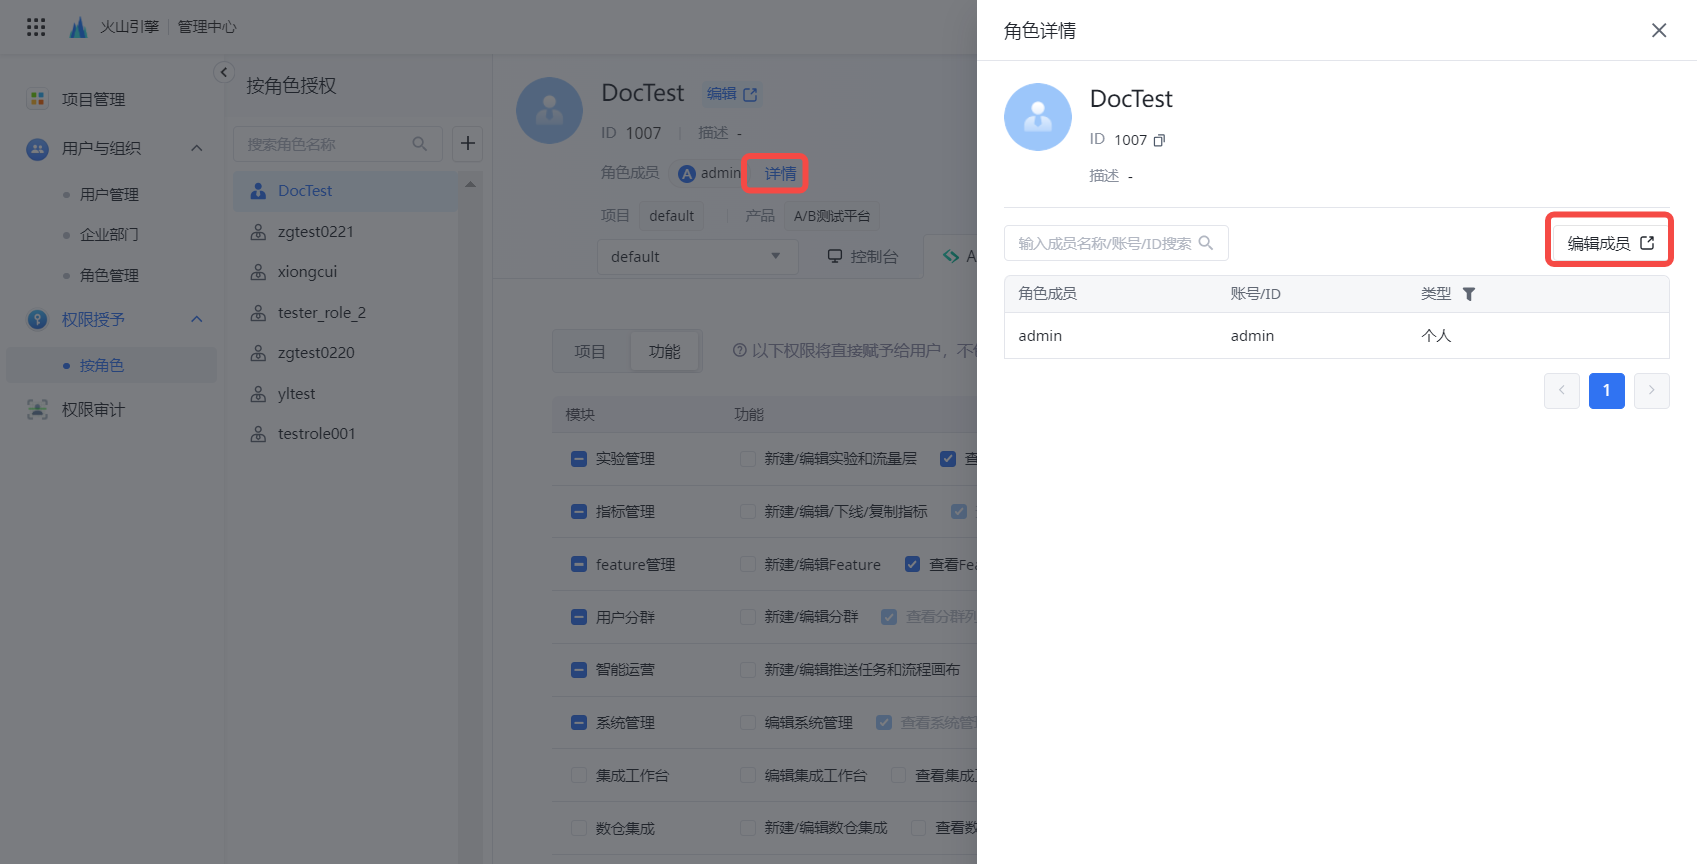
Task: Check the 集成工作台 module checkbox
Action: coord(579,775)
